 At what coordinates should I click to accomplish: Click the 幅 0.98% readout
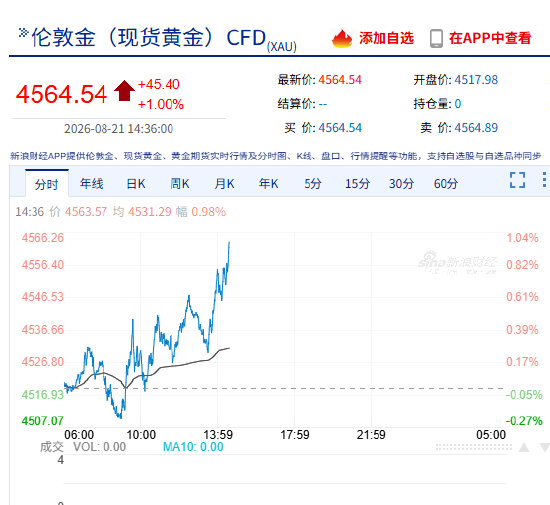pyautogui.click(x=201, y=212)
